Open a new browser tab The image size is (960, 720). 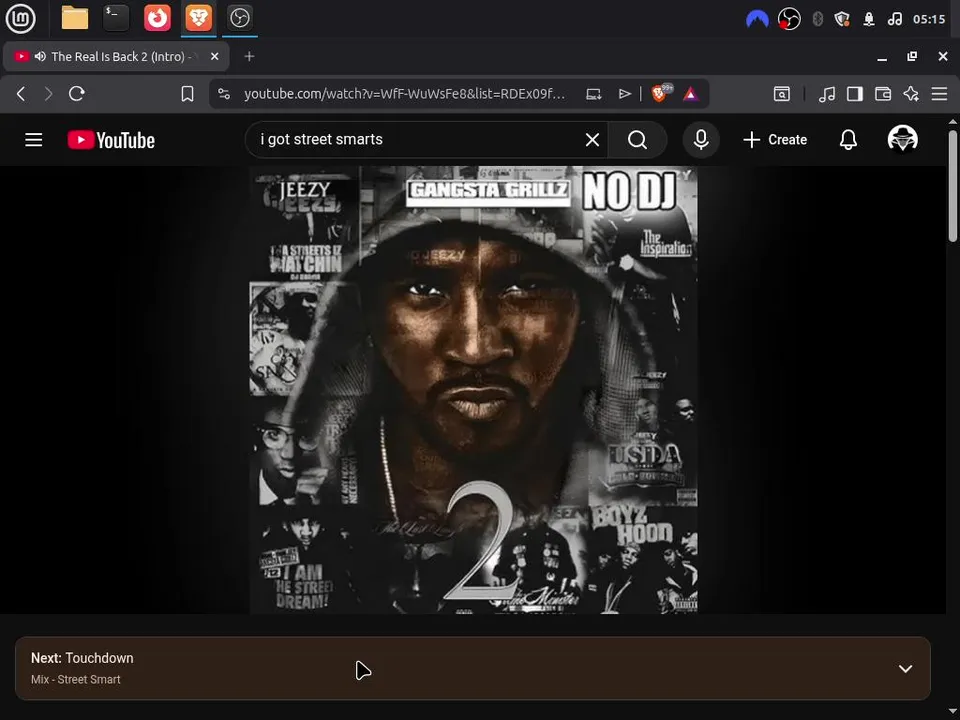pyautogui.click(x=249, y=56)
